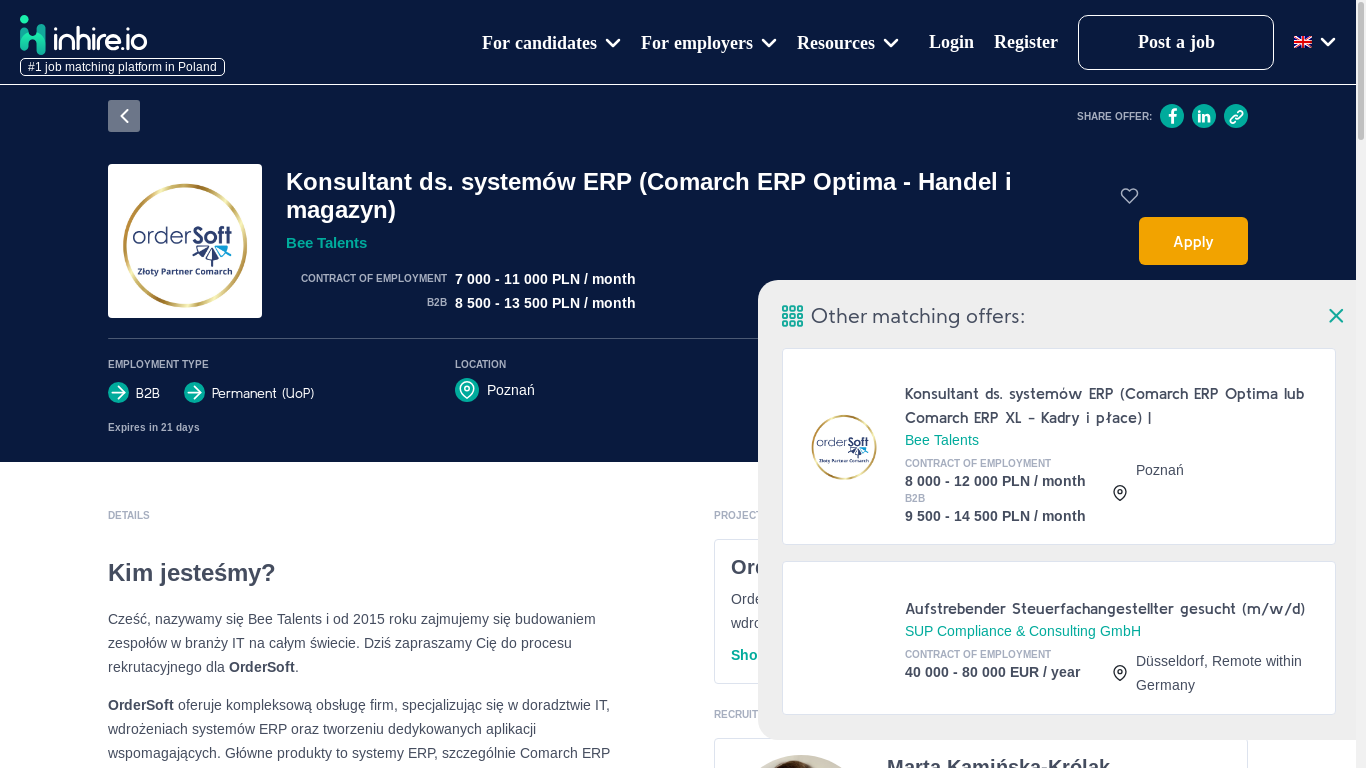
Task: Click the Post a job button
Action: [1176, 42]
